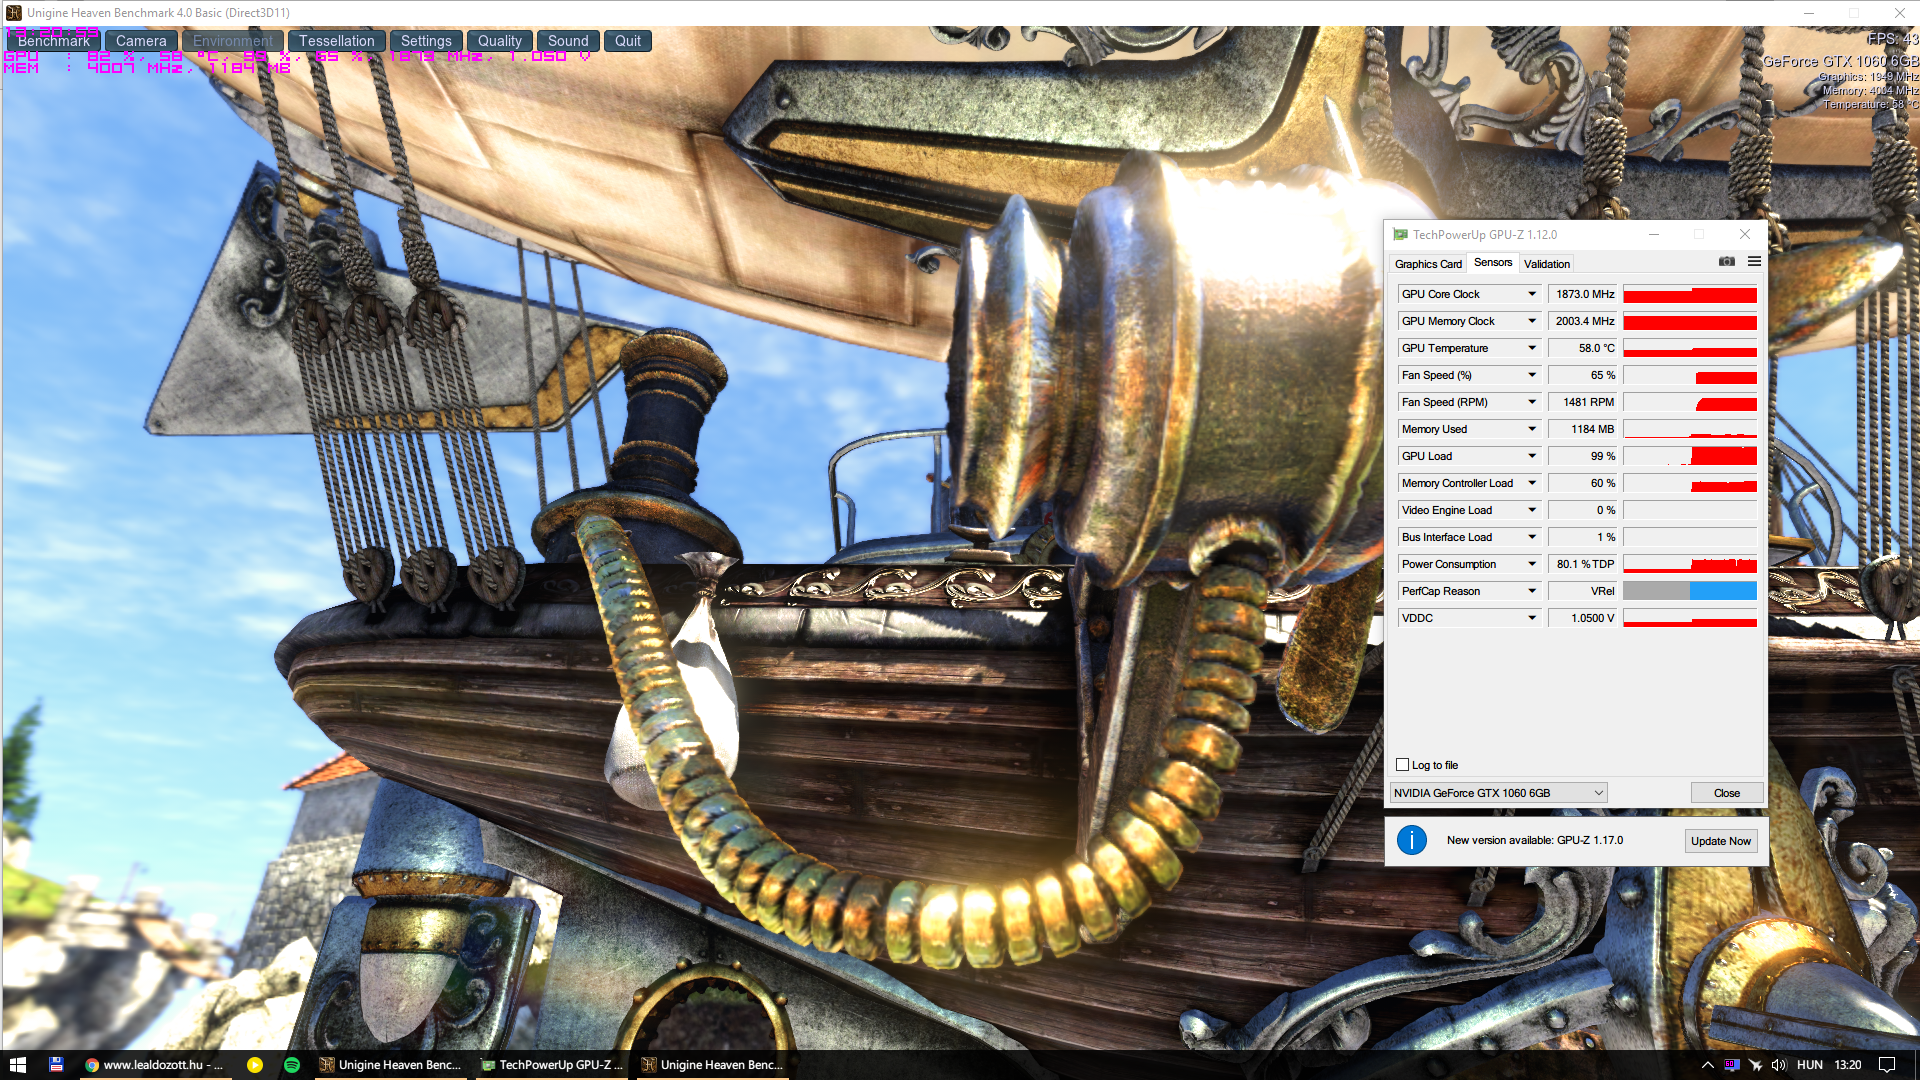Open the Heaven Quality menu
Image resolution: width=1920 pixels, height=1080 pixels.
point(499,41)
